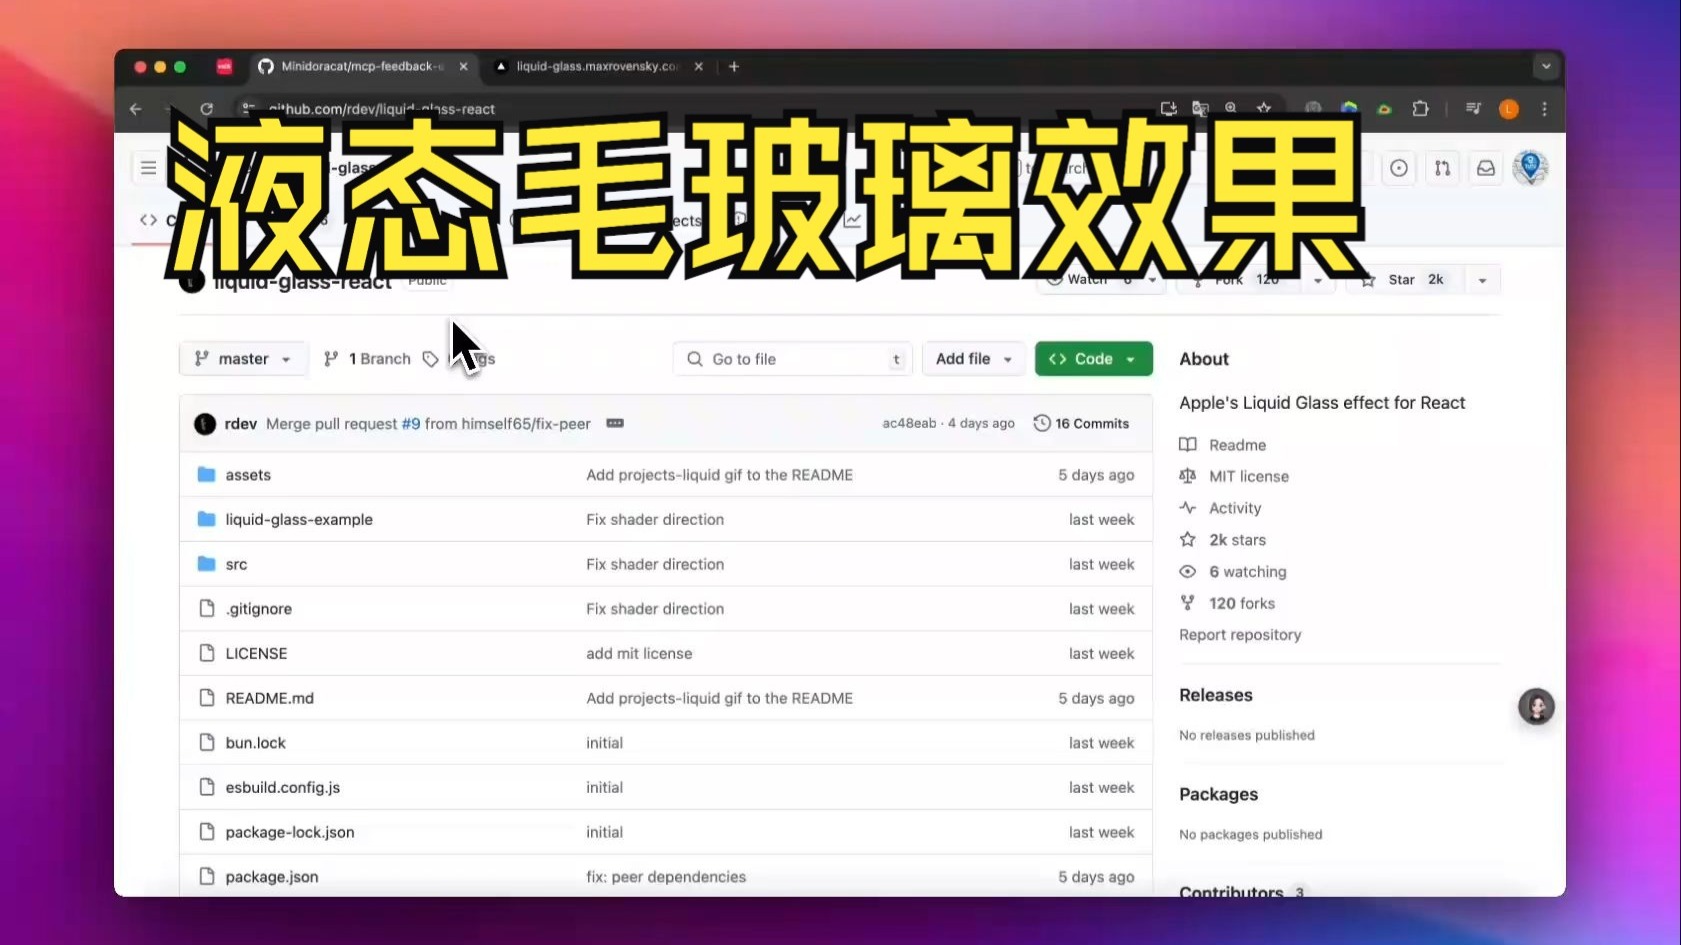The width and height of the screenshot is (1681, 945).
Task: Click the zoom magnifier icon in address bar
Action: (x=1231, y=108)
